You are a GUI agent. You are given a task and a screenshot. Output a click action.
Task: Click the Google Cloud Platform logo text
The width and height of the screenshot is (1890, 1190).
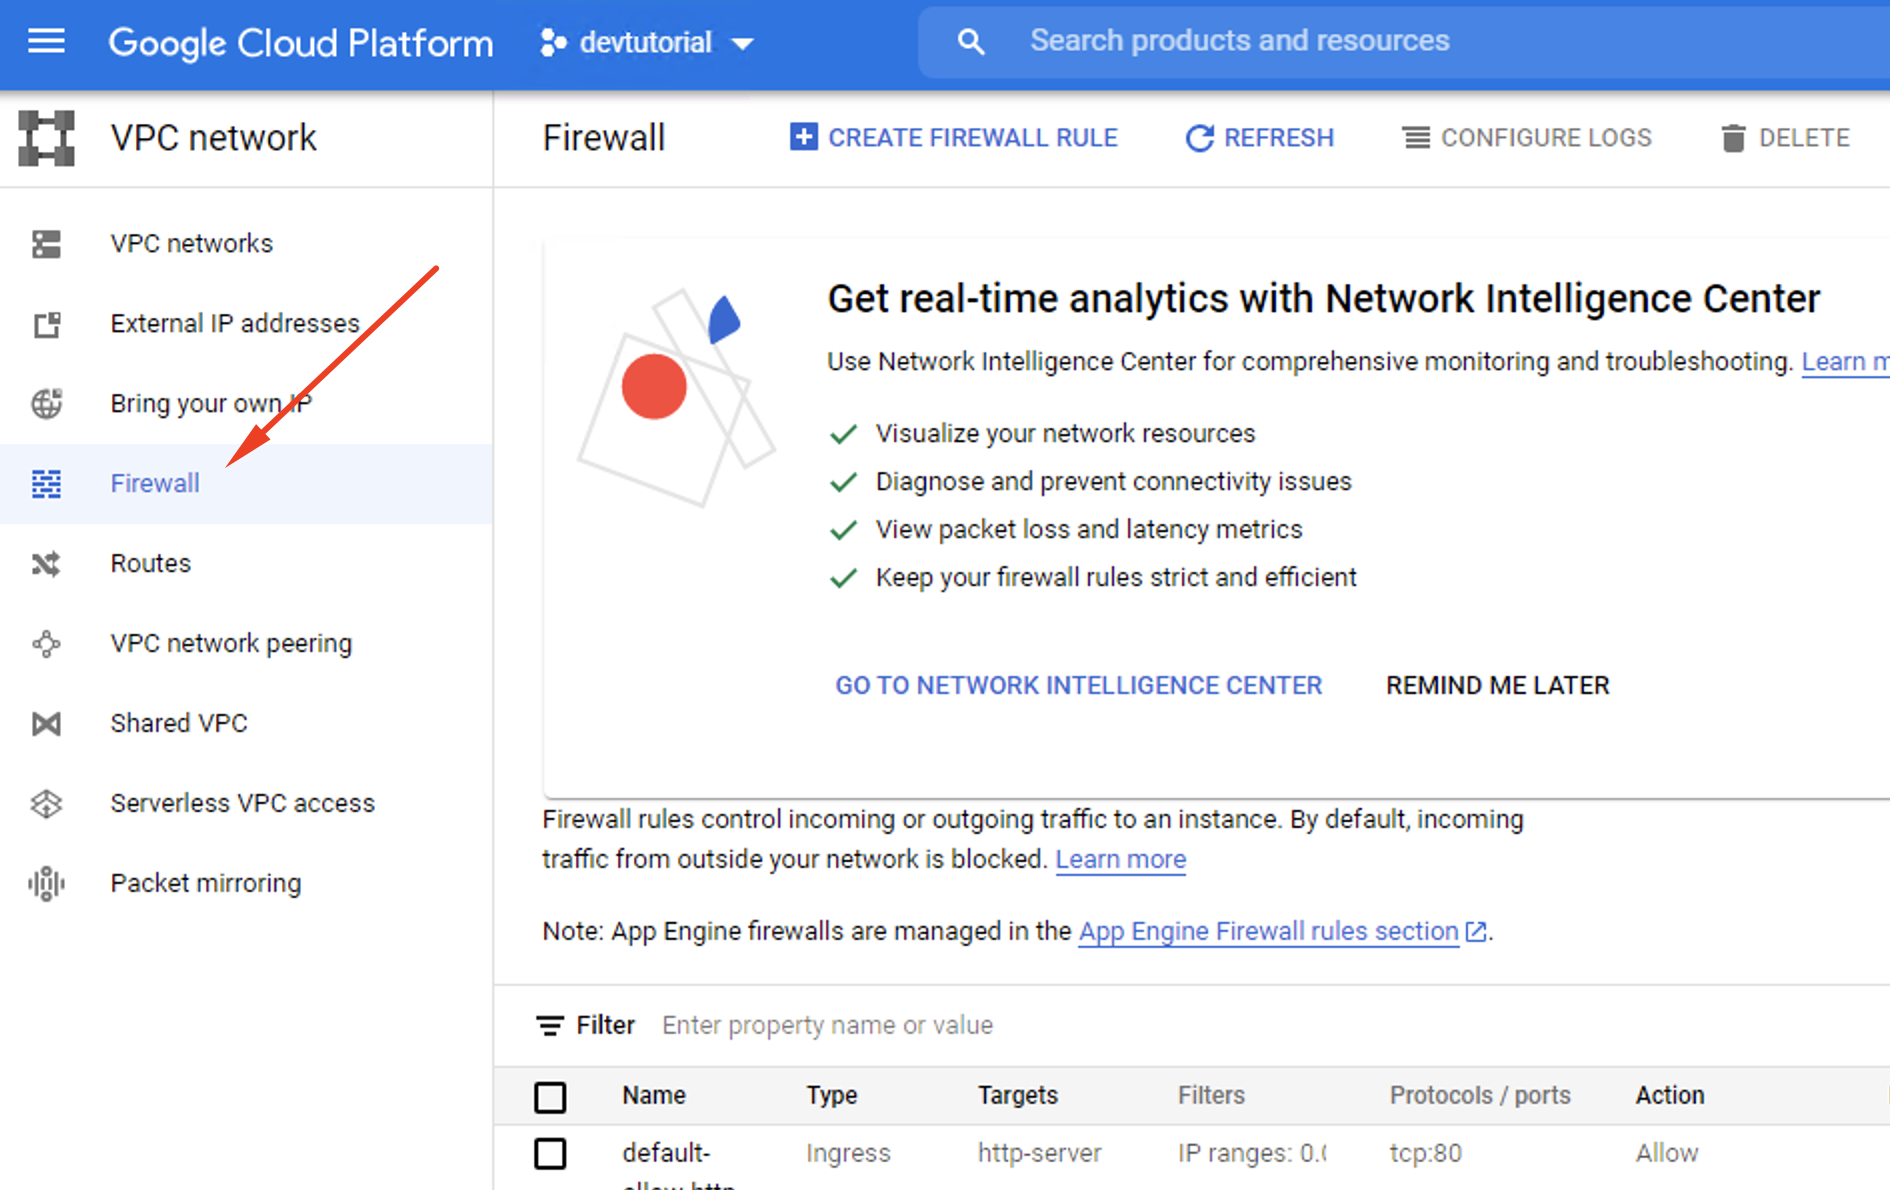[300, 43]
